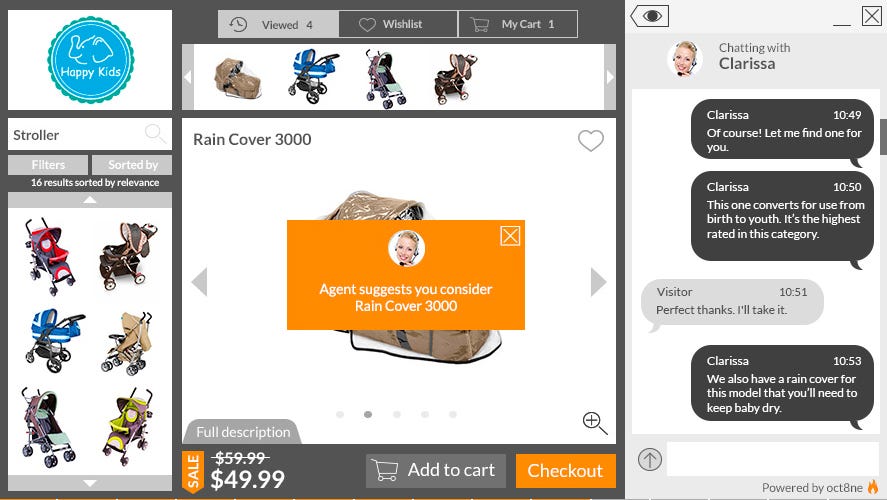Expand the Full description tab
This screenshot has height=500, width=887.
coord(243,432)
